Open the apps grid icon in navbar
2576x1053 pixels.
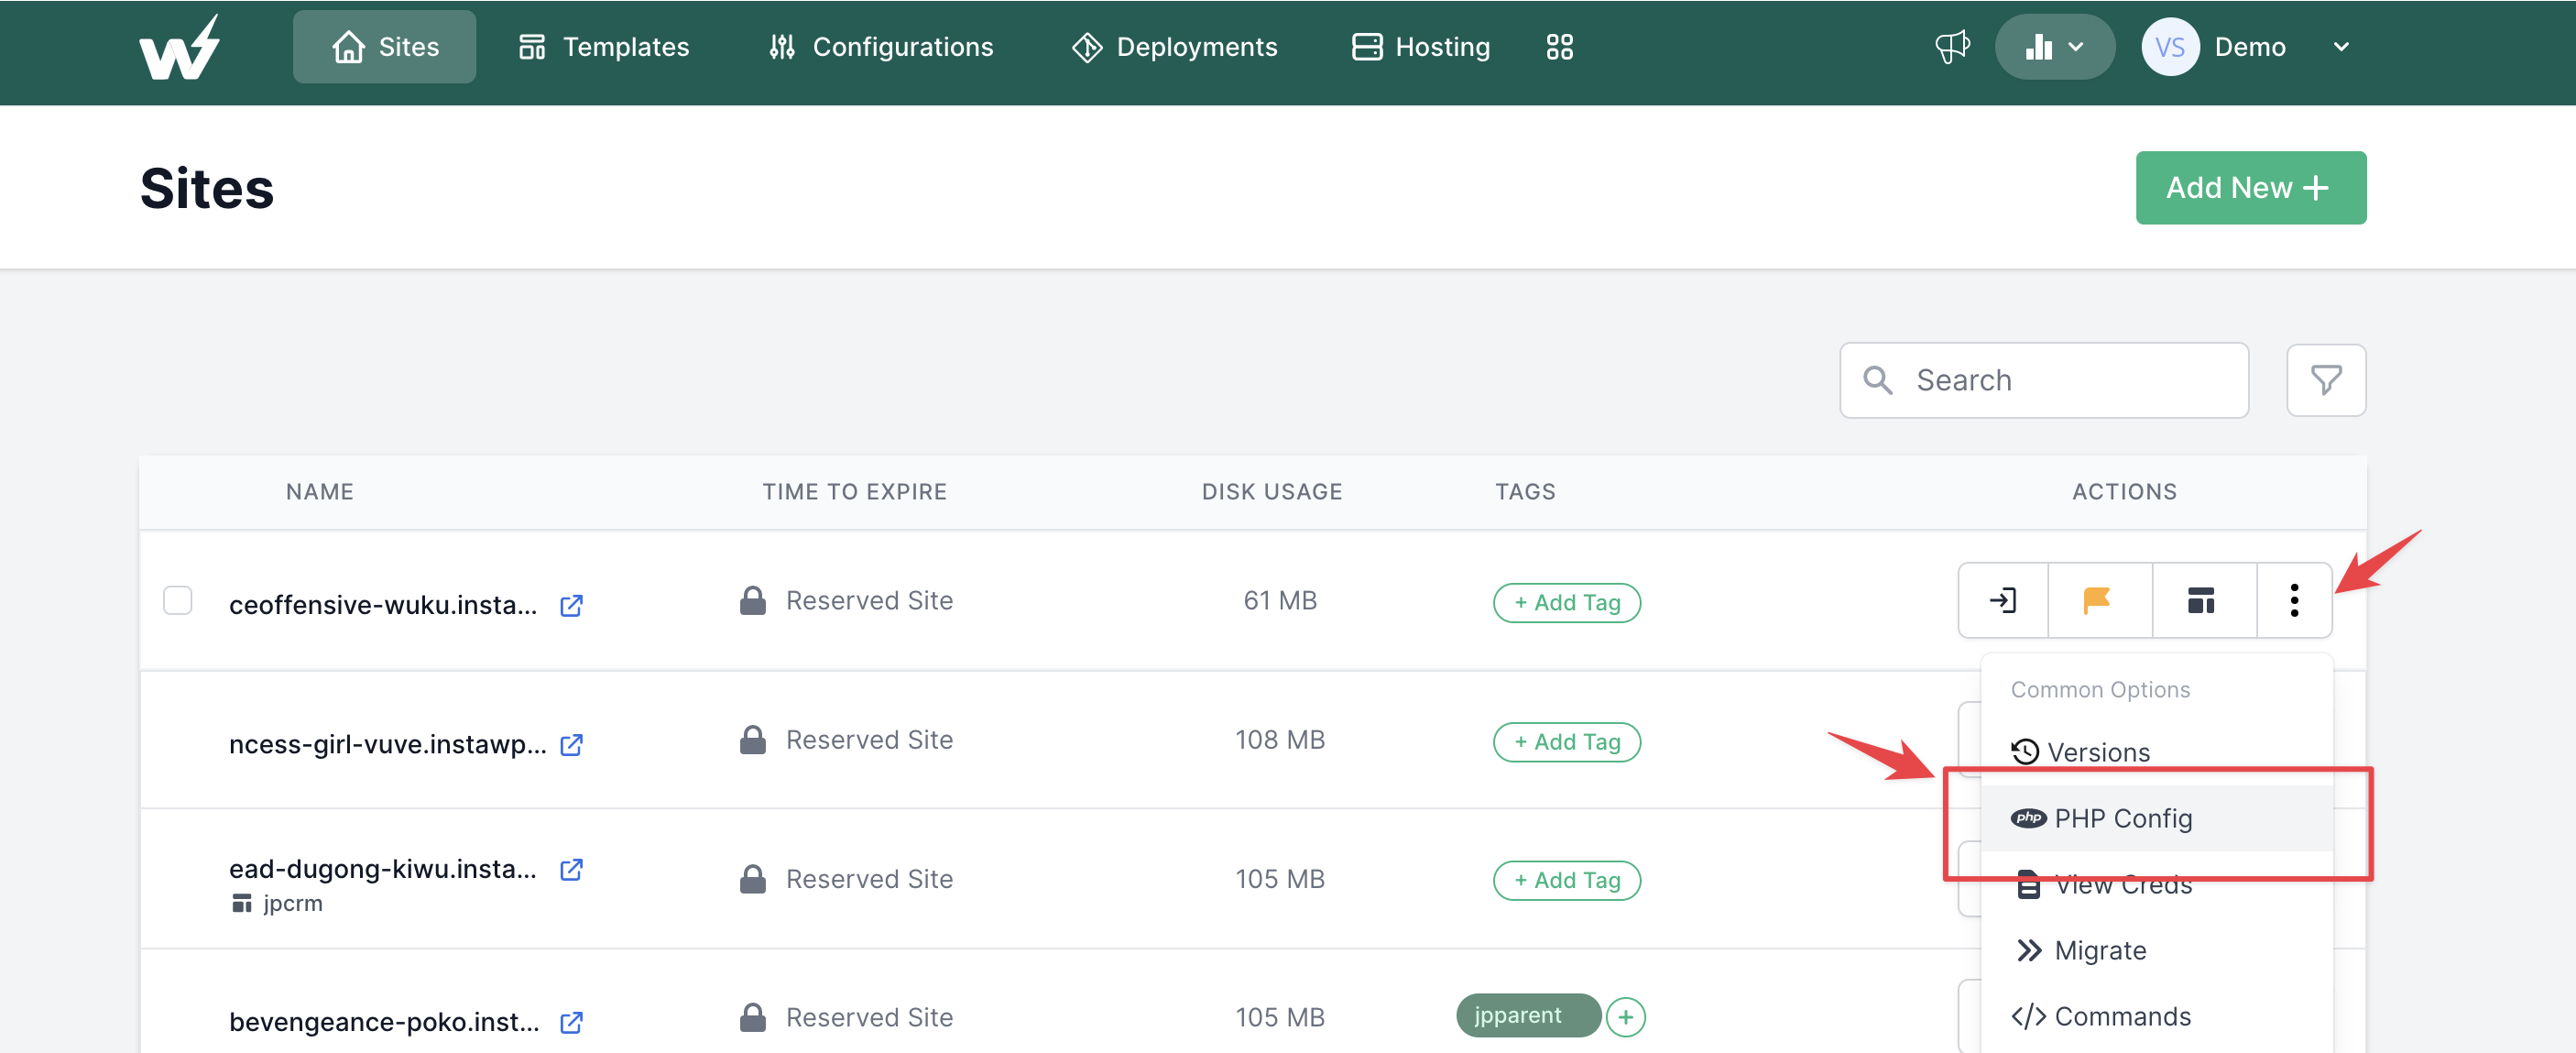pyautogui.click(x=1559, y=47)
